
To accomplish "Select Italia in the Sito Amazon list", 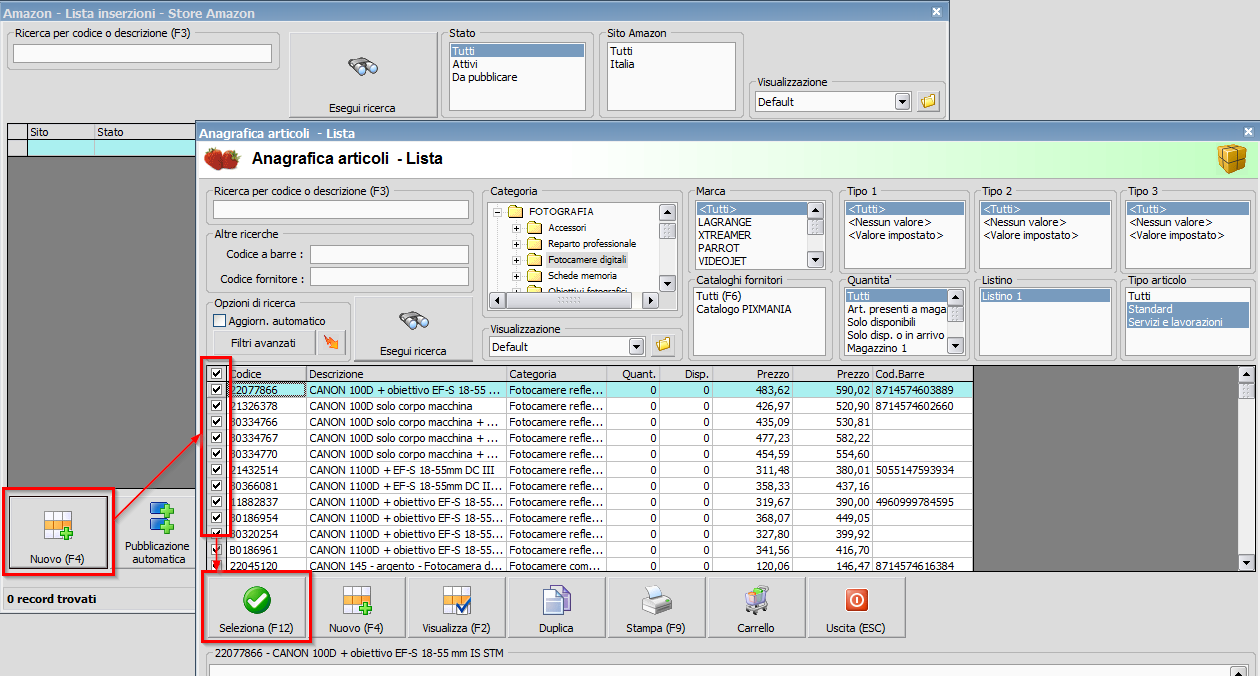I will click(671, 64).
